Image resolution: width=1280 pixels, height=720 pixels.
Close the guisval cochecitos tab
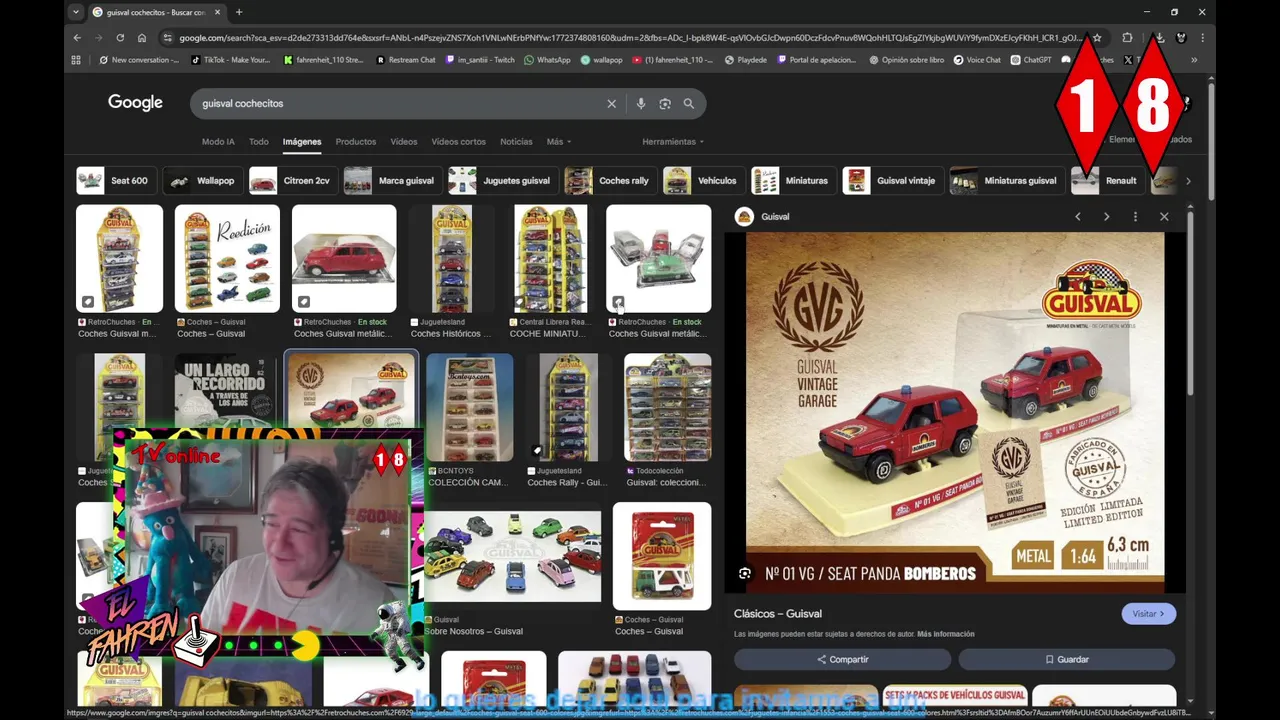218,12
